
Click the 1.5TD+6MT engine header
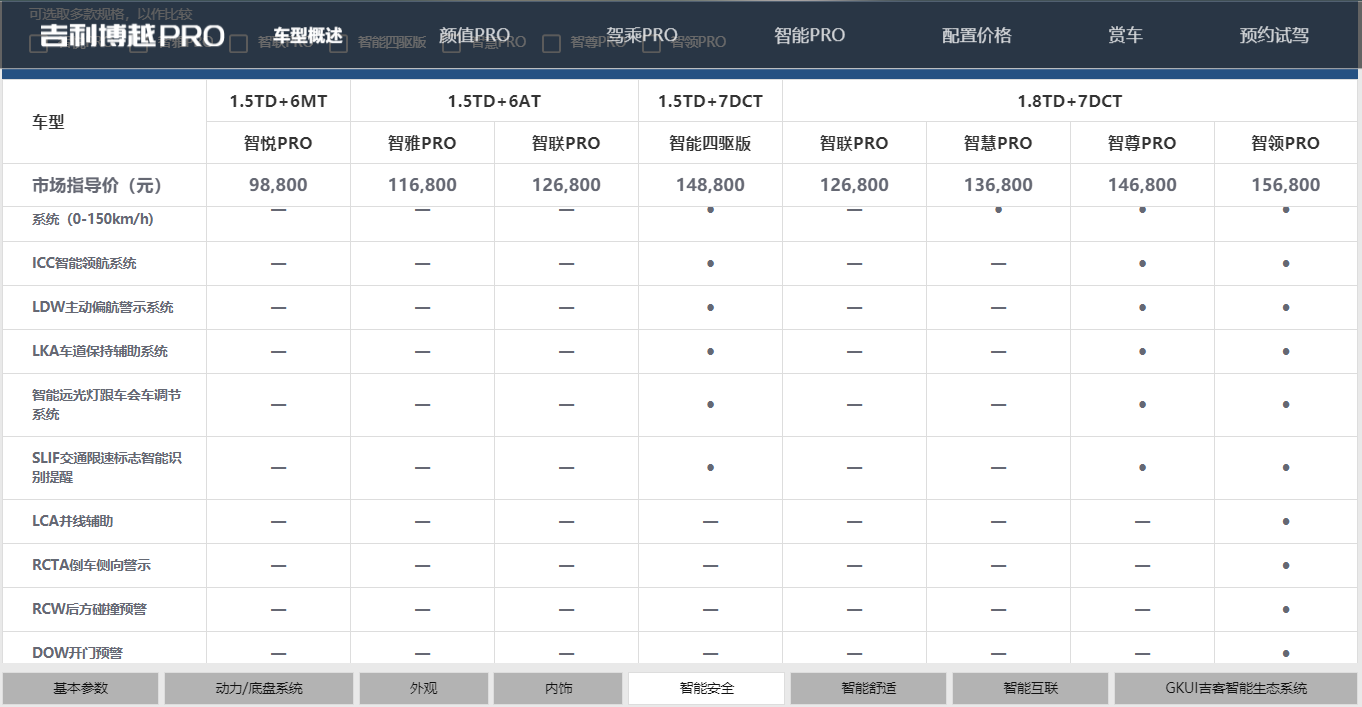point(278,101)
